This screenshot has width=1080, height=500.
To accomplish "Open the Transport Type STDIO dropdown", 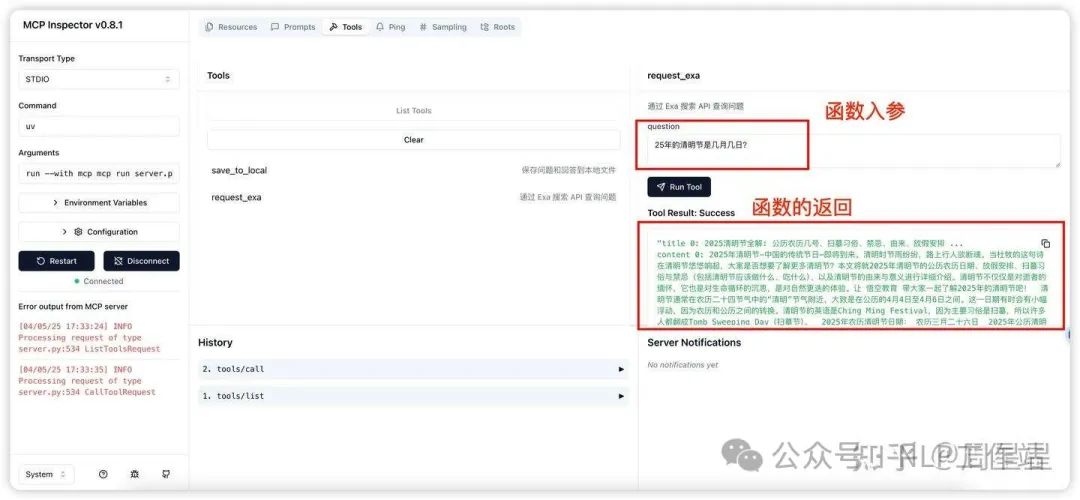I will [x=98, y=79].
